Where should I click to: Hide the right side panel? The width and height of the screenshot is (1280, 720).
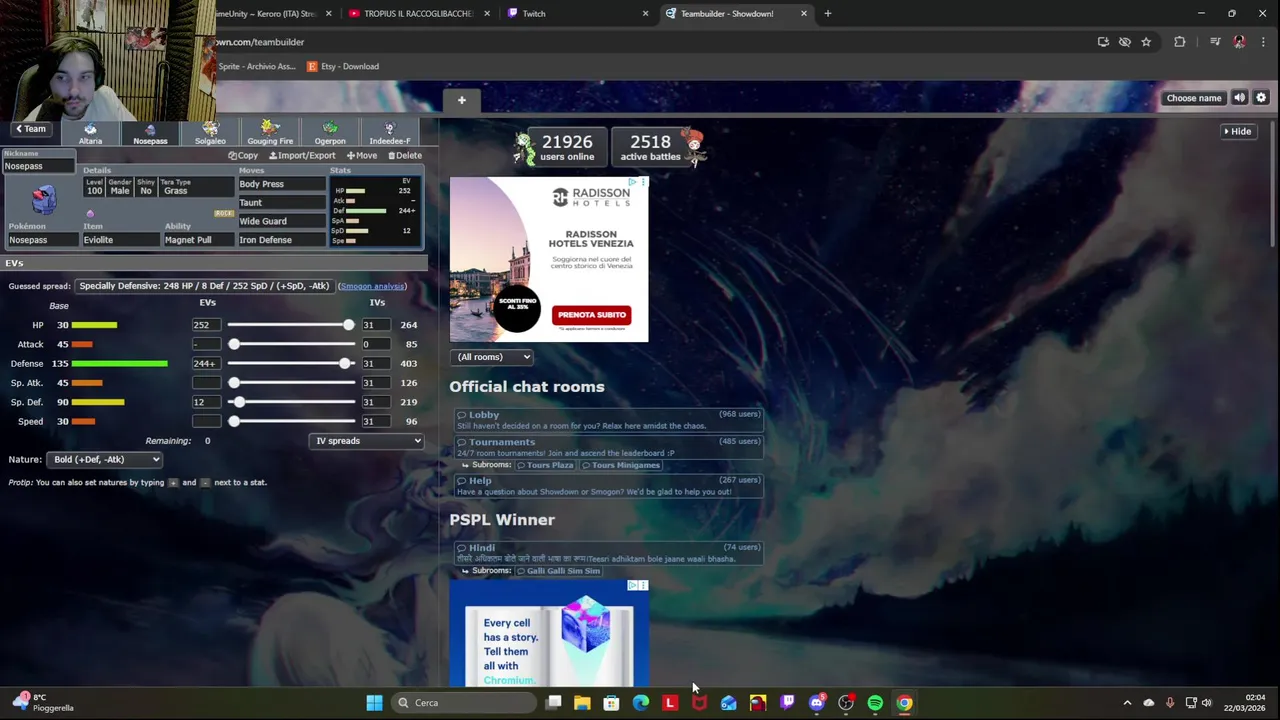[x=1237, y=131]
